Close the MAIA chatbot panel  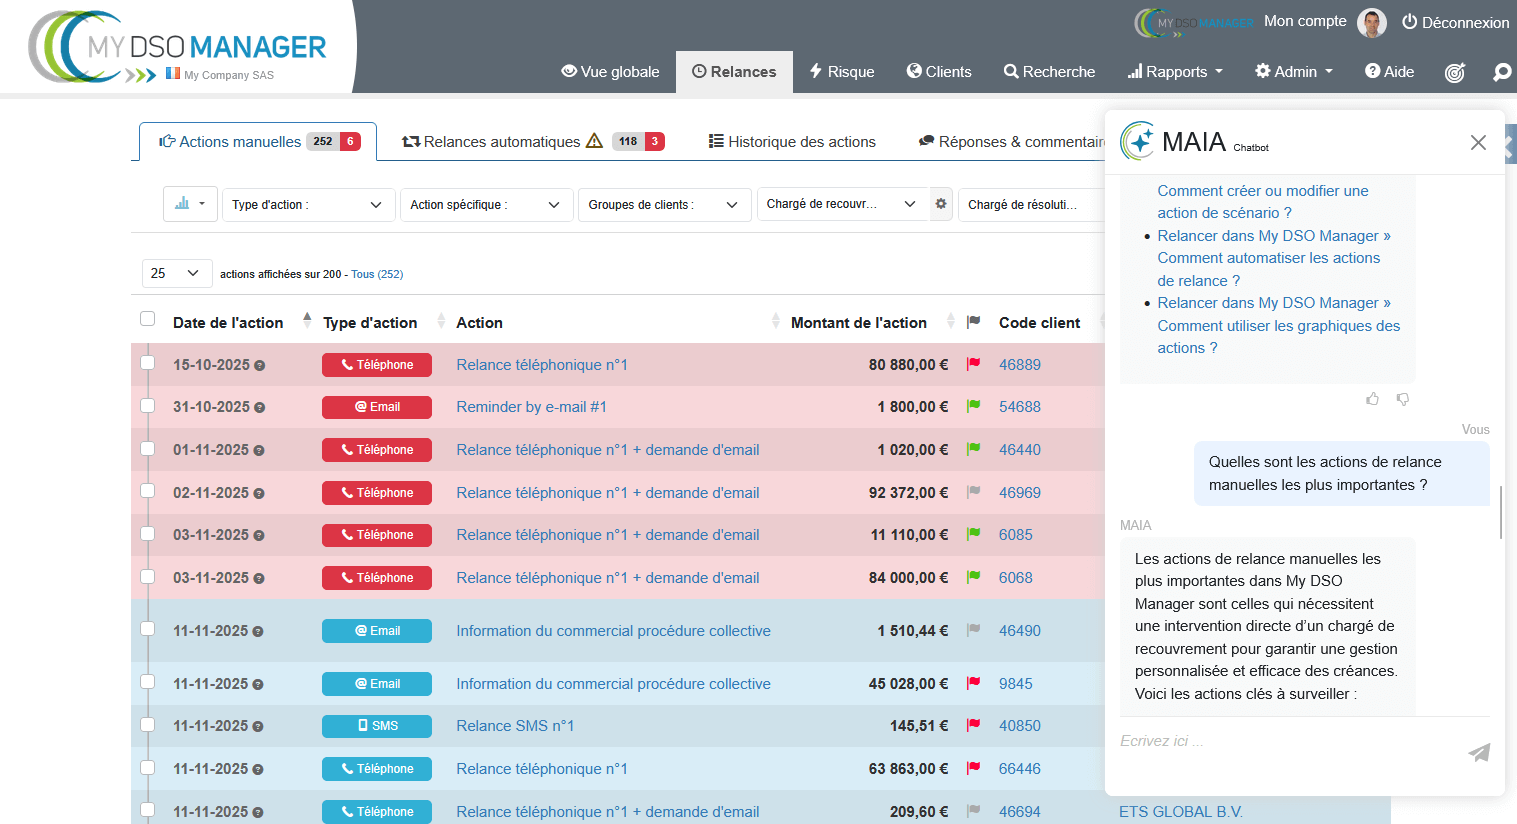pos(1478,143)
